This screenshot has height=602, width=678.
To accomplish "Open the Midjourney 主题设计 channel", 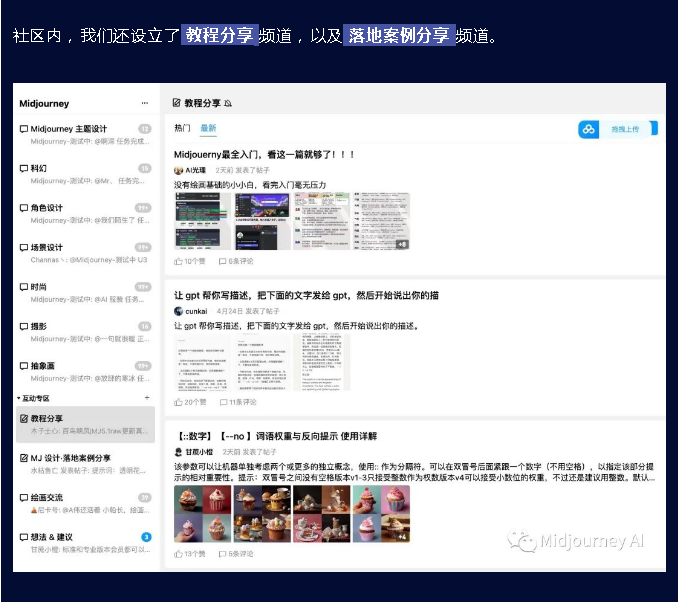I will point(85,134).
